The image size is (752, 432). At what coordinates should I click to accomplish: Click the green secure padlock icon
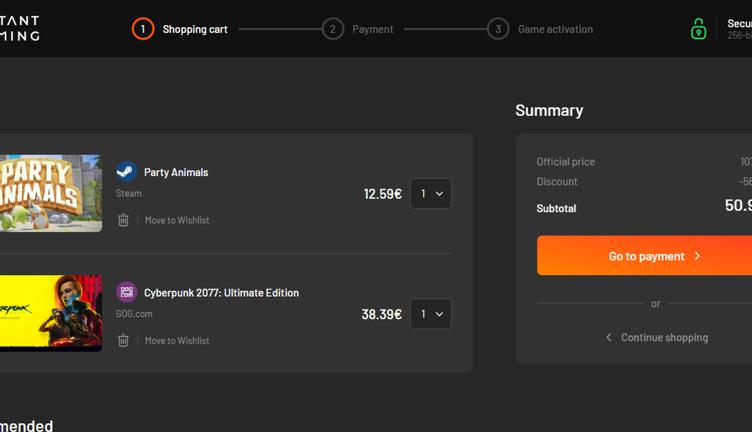[x=698, y=29]
